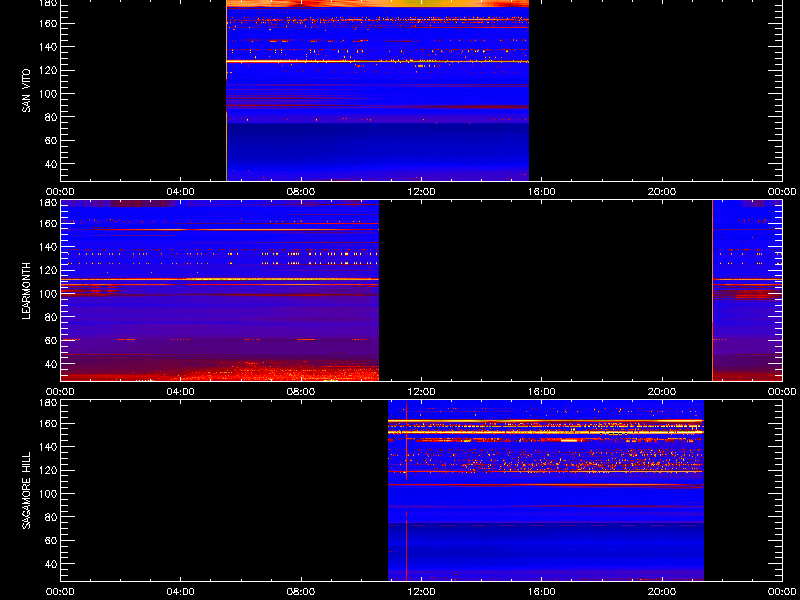Click the 20:00 label under Sagamore Hill plot
800x600 pixels.
[x=662, y=592]
